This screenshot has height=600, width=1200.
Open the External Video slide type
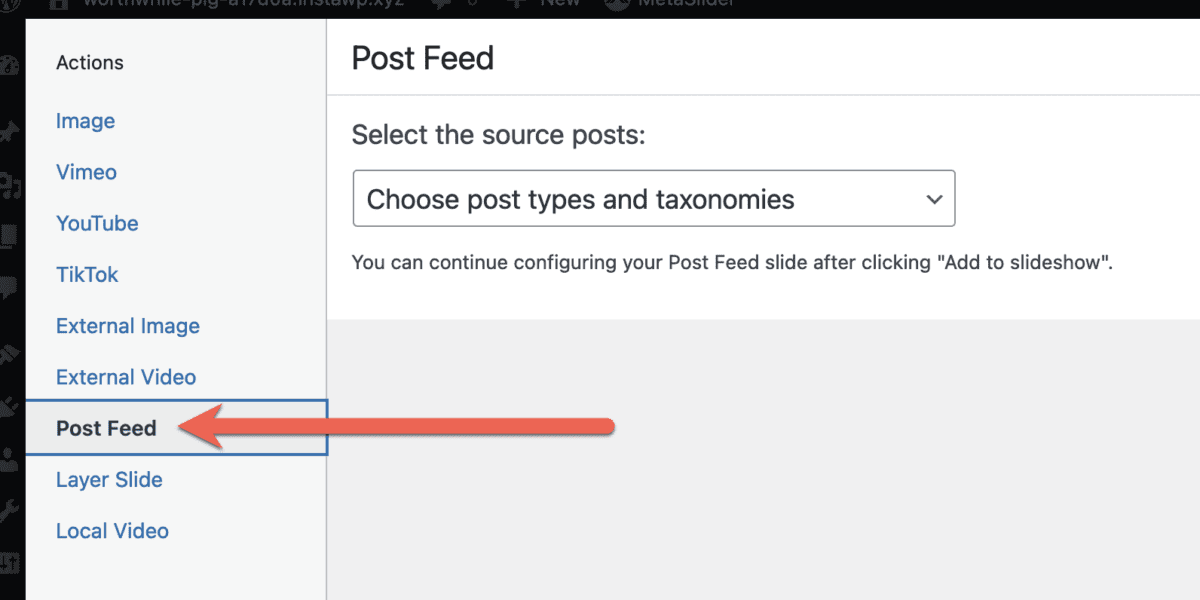point(126,377)
